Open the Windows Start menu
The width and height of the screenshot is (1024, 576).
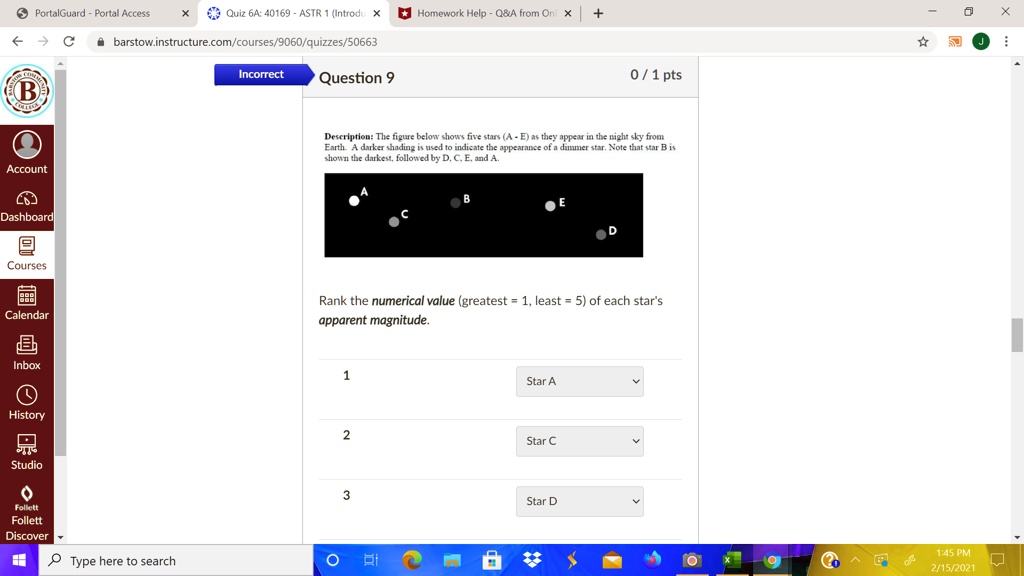(x=19, y=560)
